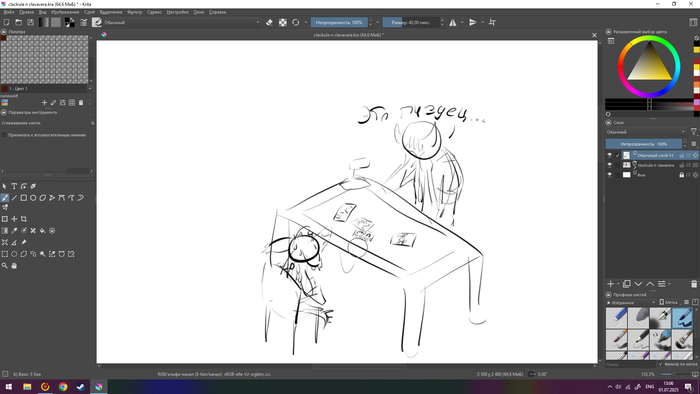Open brush blending mode dropdown in toolbar
Image resolution: width=700 pixels, height=394 pixels.
(182, 22)
